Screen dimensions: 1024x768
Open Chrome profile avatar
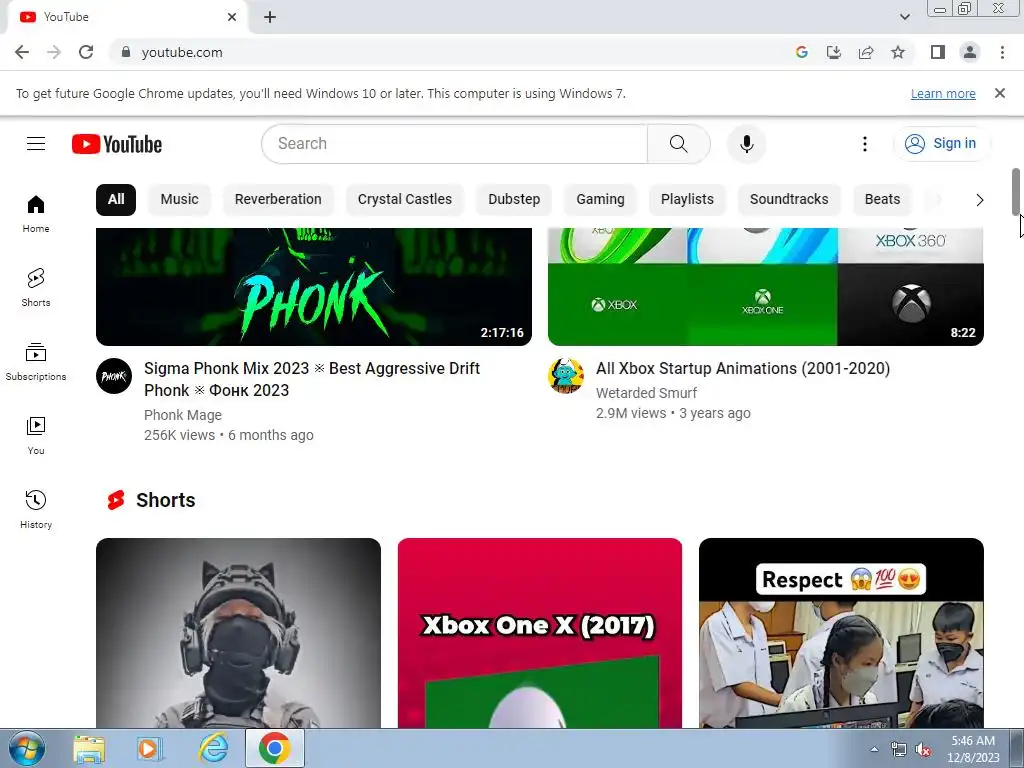pyautogui.click(x=970, y=52)
